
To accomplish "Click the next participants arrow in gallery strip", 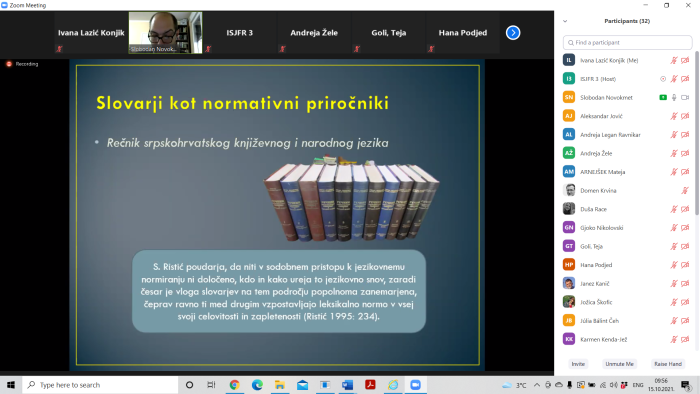I will [513, 33].
